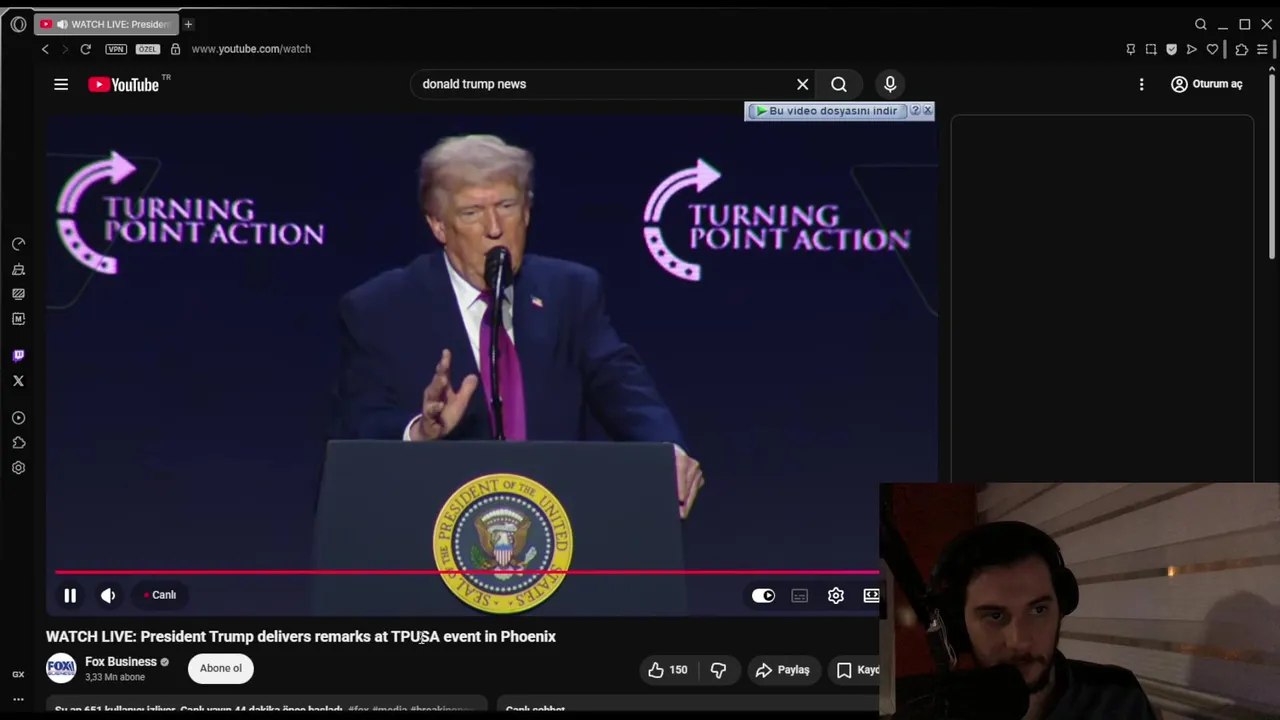Viewport: 1280px width, 720px height.
Task: Mute the video player volume
Action: click(108, 595)
